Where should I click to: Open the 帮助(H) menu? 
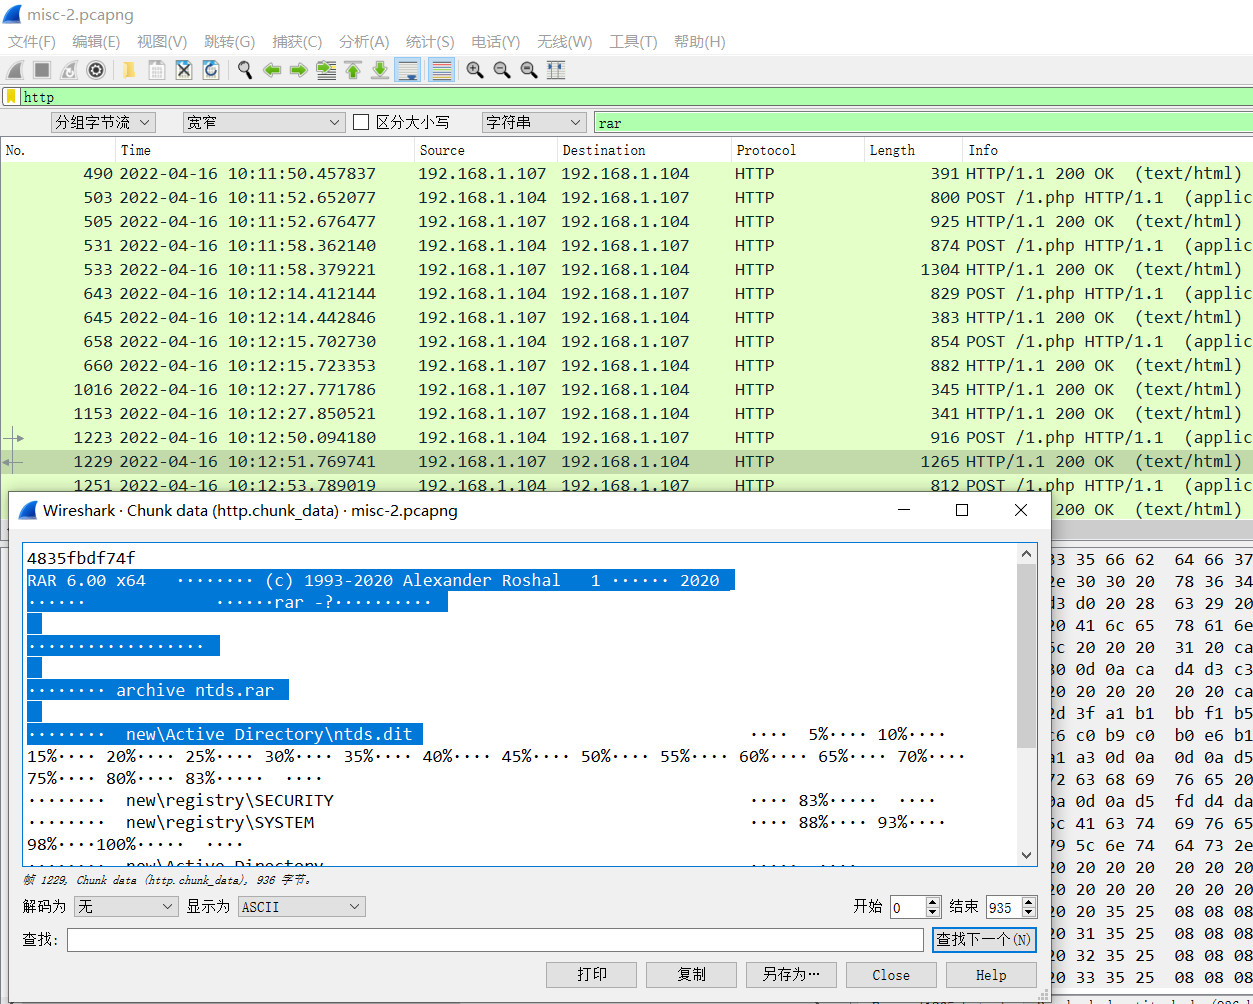point(700,41)
